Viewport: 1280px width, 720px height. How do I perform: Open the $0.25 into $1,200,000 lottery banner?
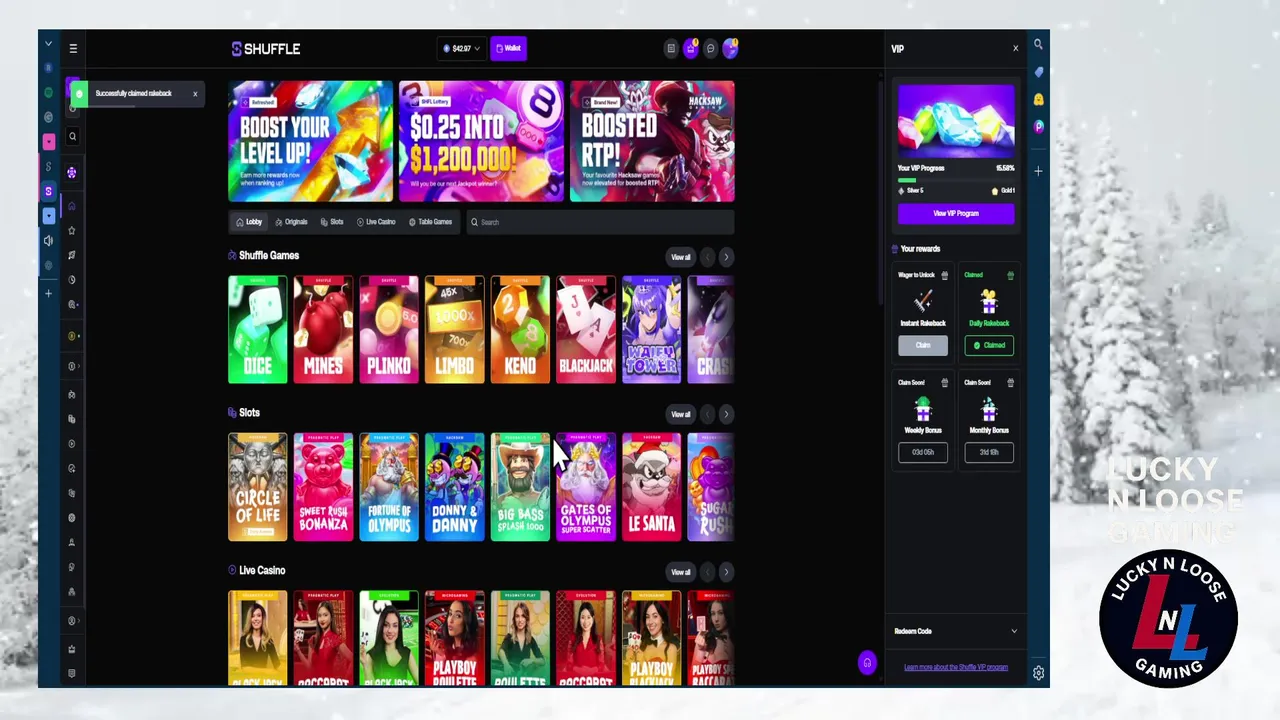(x=481, y=142)
